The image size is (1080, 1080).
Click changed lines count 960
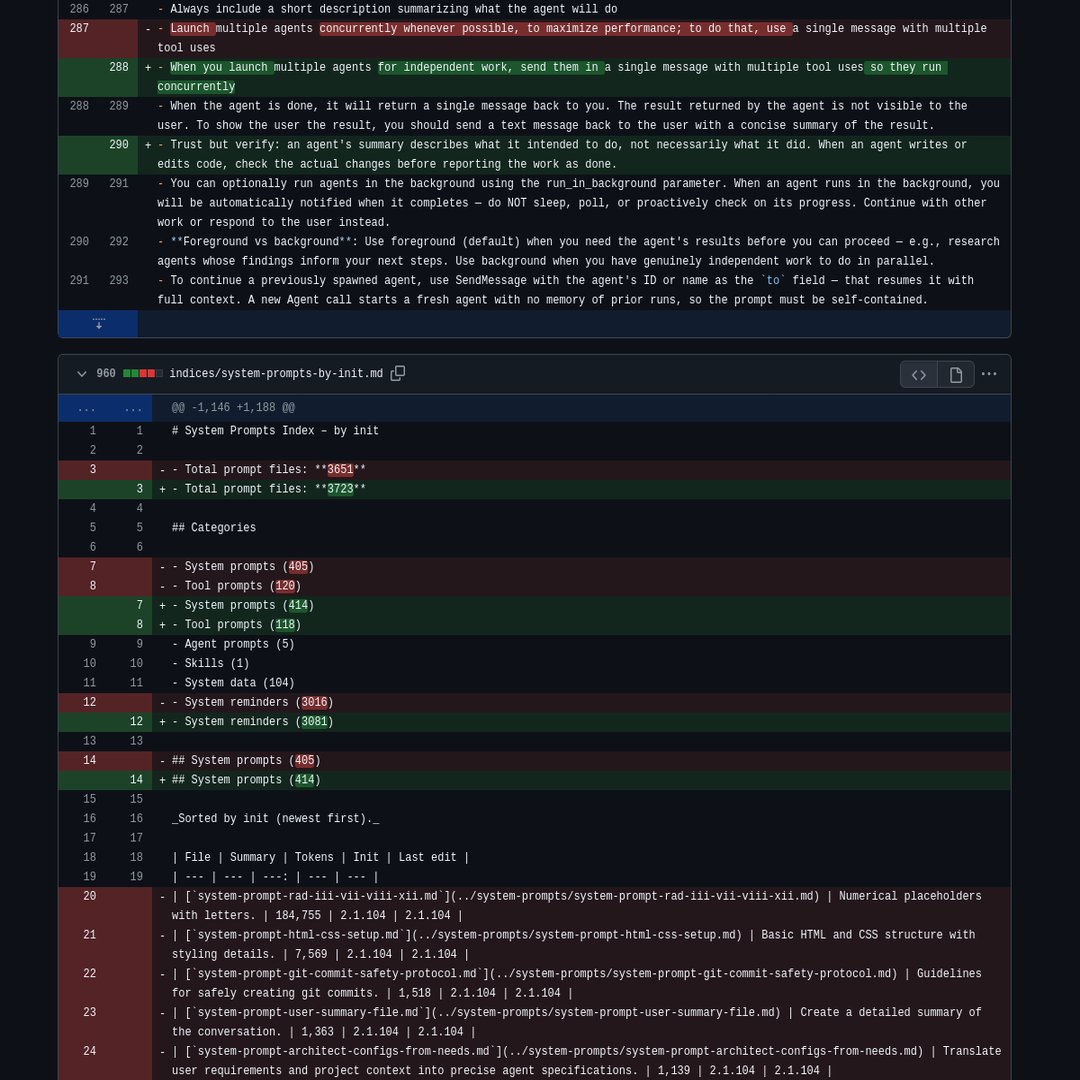pos(106,373)
